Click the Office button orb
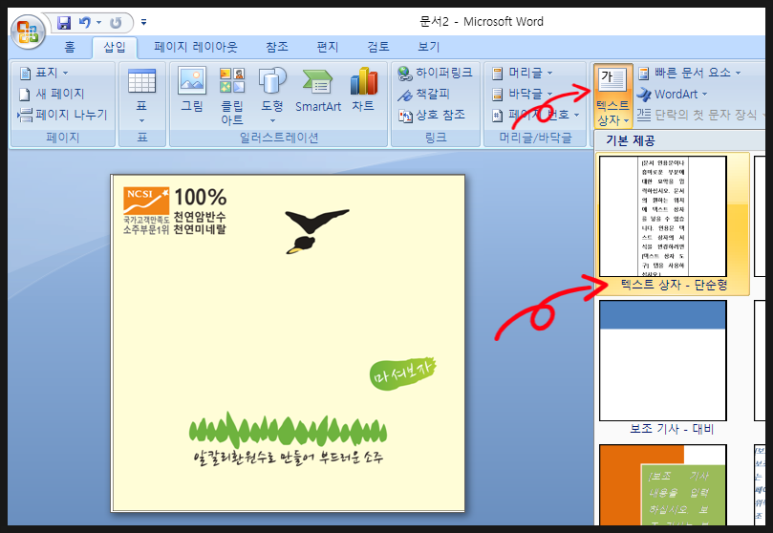773x533 pixels. (28, 32)
